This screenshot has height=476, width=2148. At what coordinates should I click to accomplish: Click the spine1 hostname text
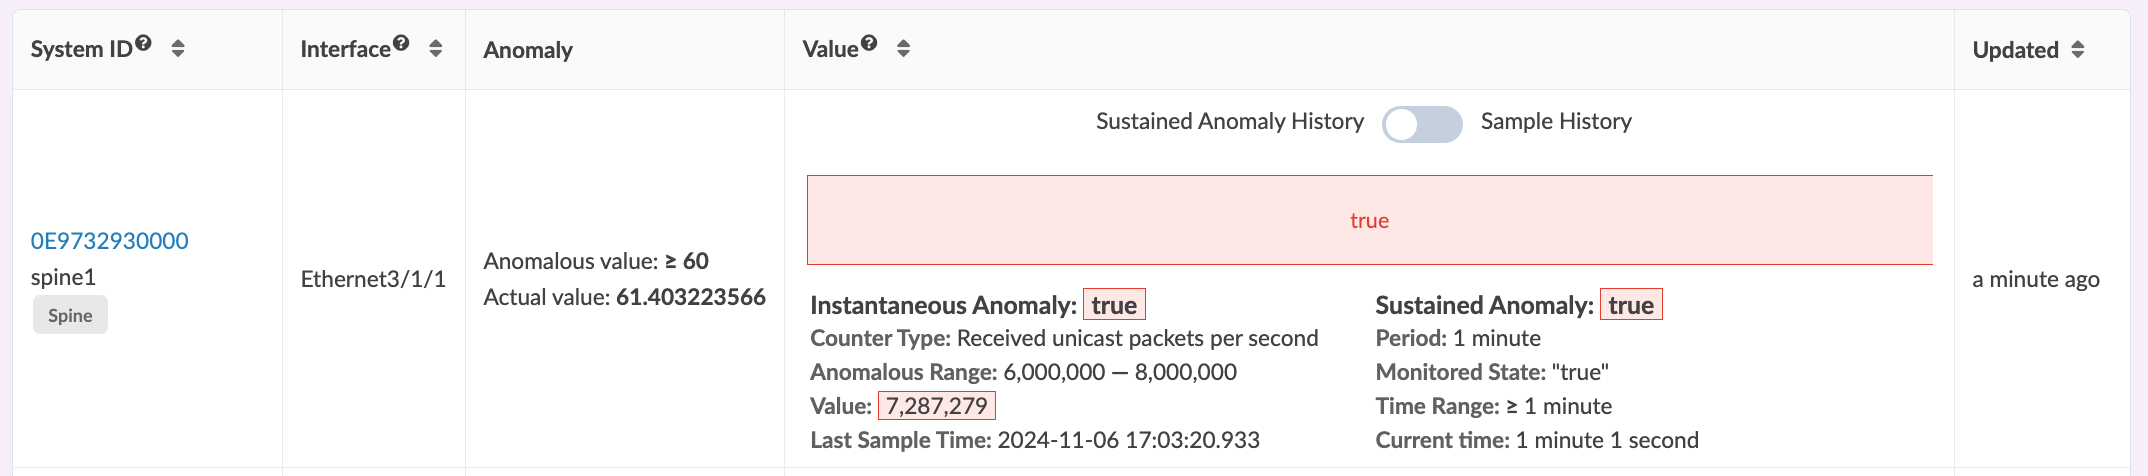(x=63, y=277)
